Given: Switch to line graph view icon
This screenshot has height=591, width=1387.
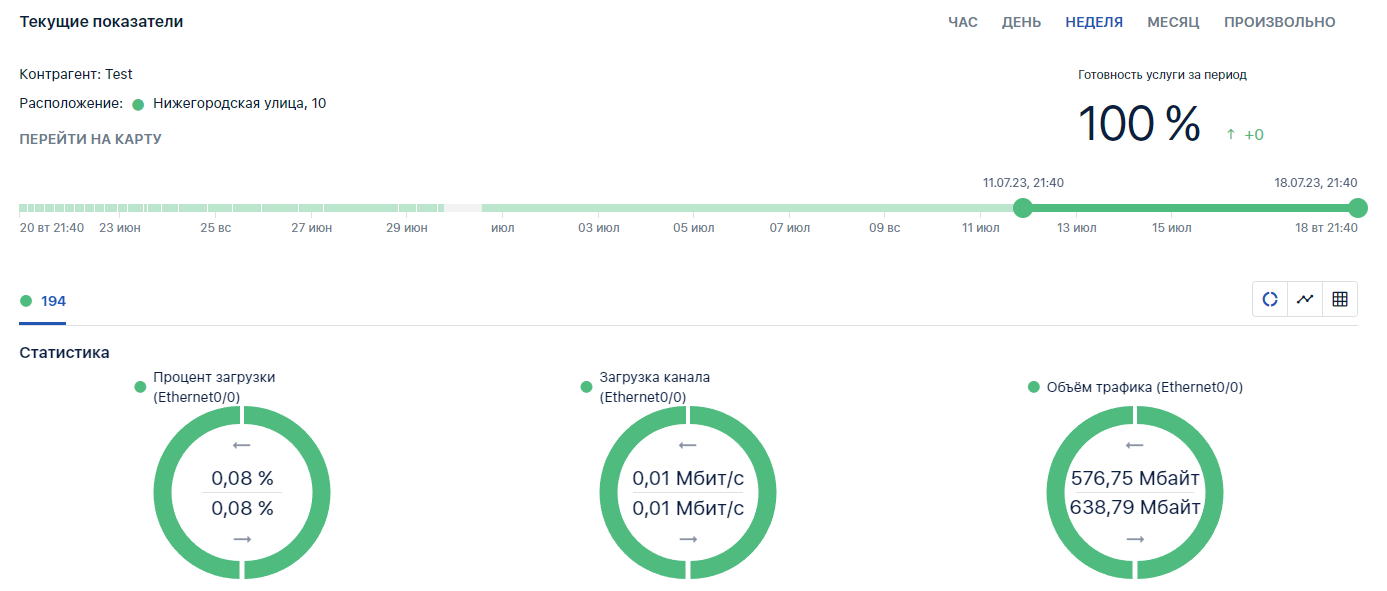Looking at the screenshot, I should (x=1305, y=299).
